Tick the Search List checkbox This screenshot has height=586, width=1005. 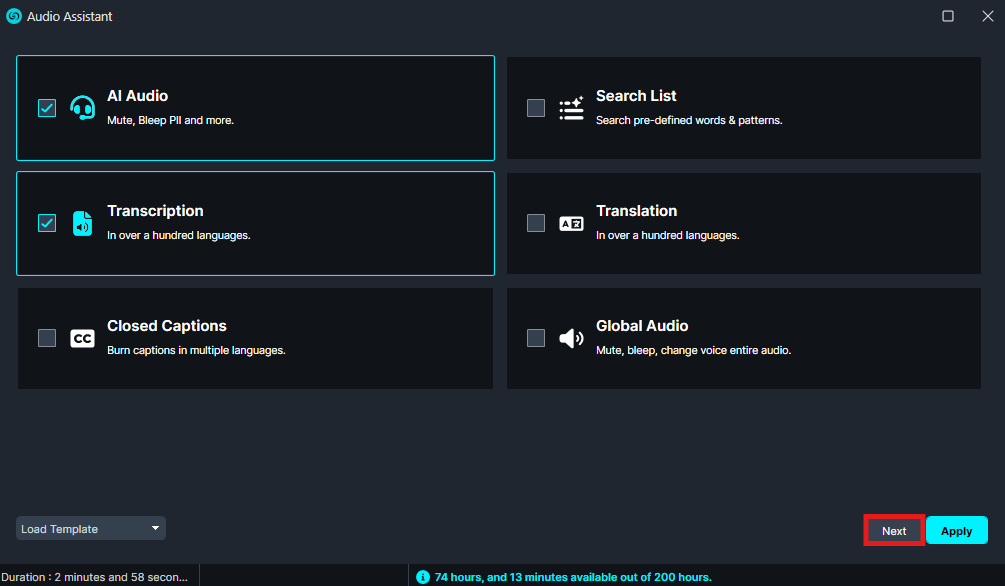[x=536, y=108]
